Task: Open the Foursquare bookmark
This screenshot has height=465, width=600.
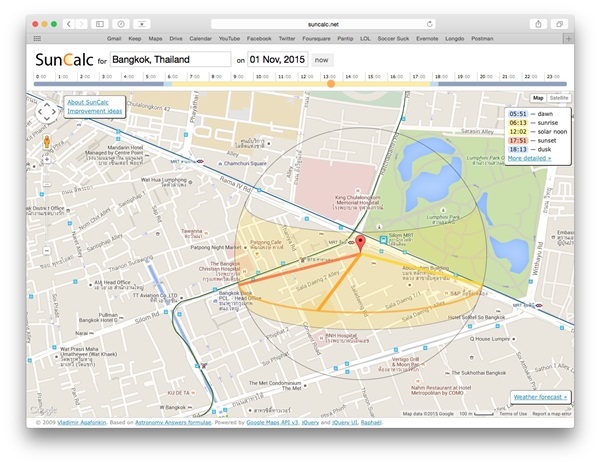Action: 316,39
